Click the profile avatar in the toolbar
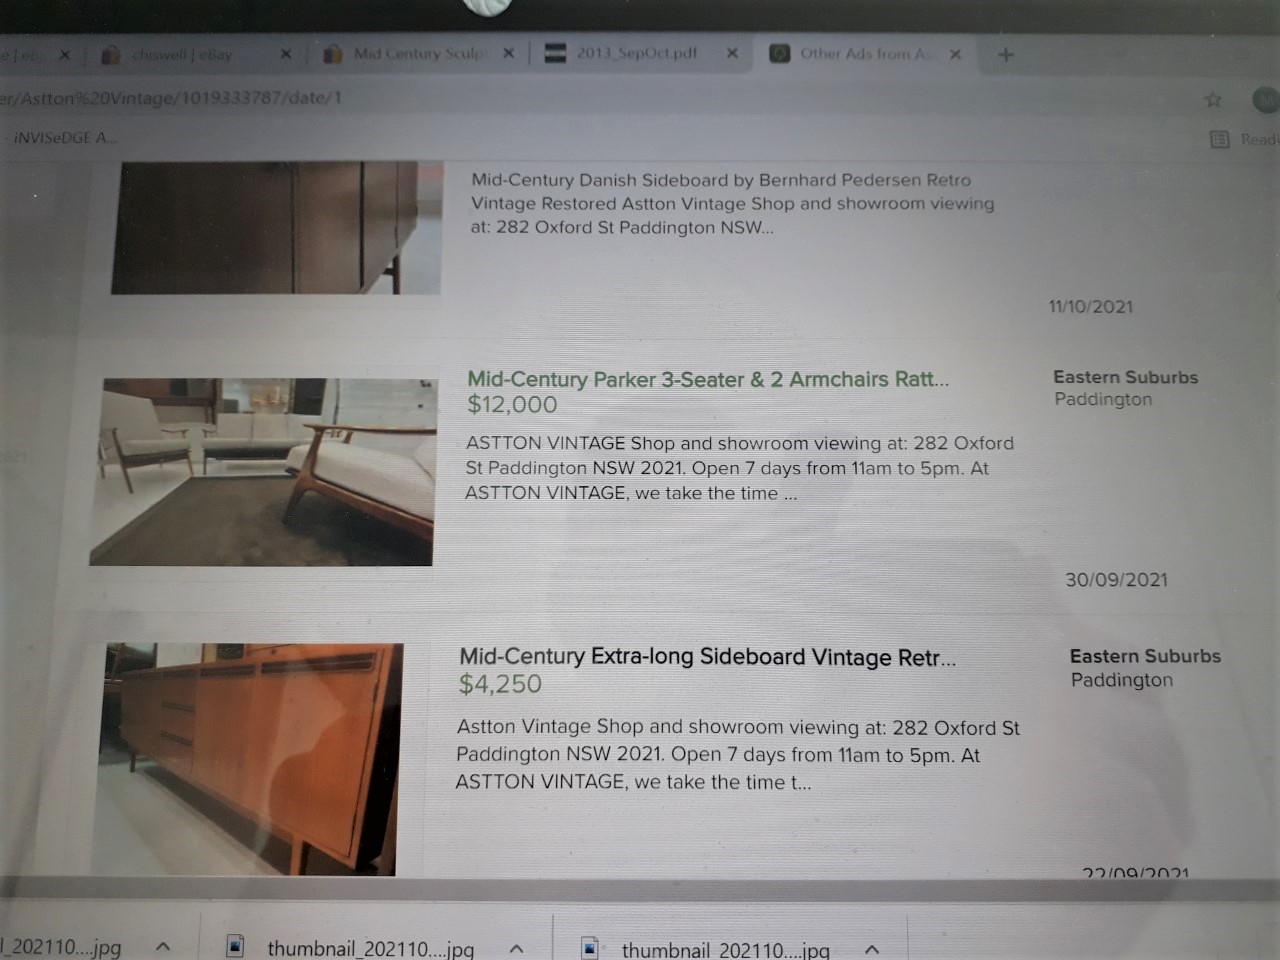 click(x=1265, y=99)
